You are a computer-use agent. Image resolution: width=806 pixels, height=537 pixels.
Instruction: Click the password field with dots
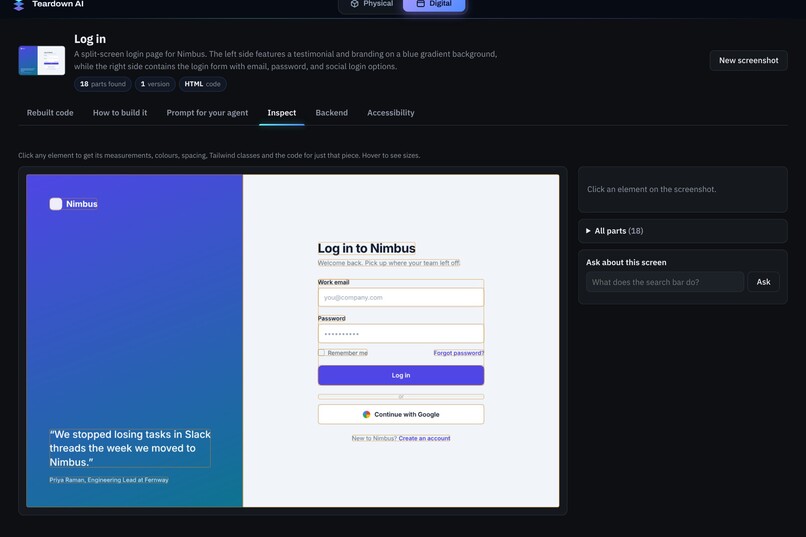[401, 334]
